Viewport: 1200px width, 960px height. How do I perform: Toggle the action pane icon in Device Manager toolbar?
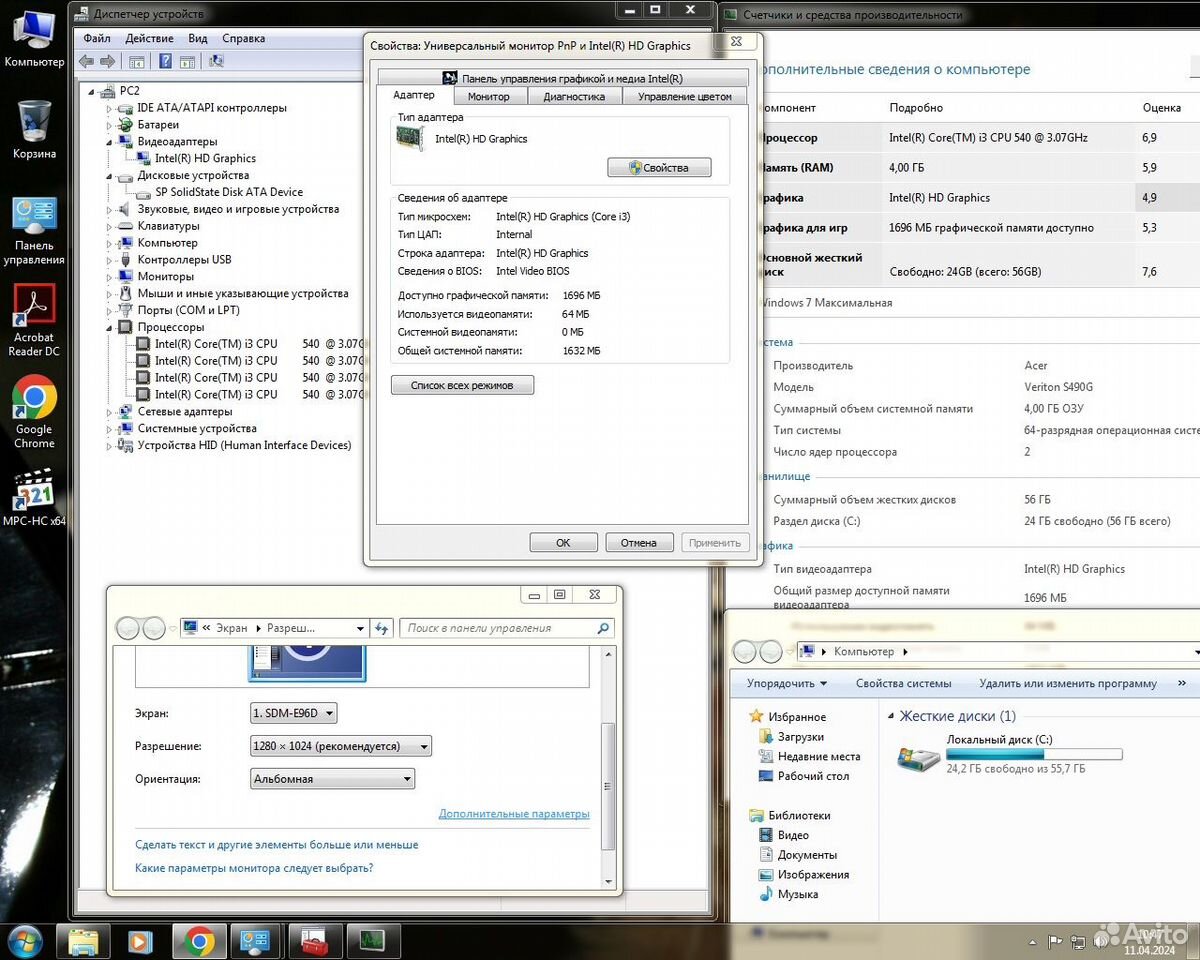click(x=186, y=61)
